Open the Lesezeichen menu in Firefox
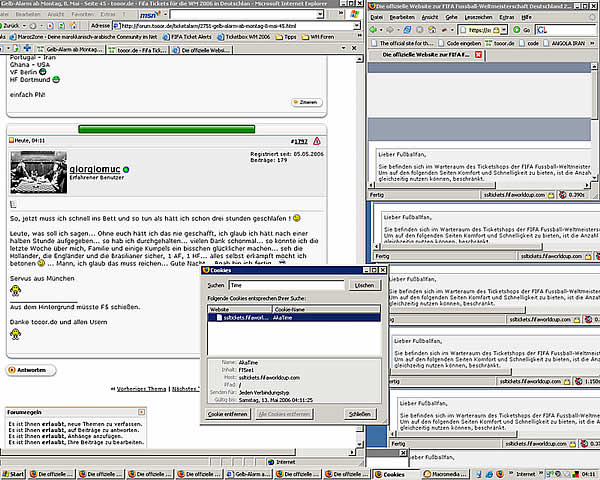 coord(481,17)
